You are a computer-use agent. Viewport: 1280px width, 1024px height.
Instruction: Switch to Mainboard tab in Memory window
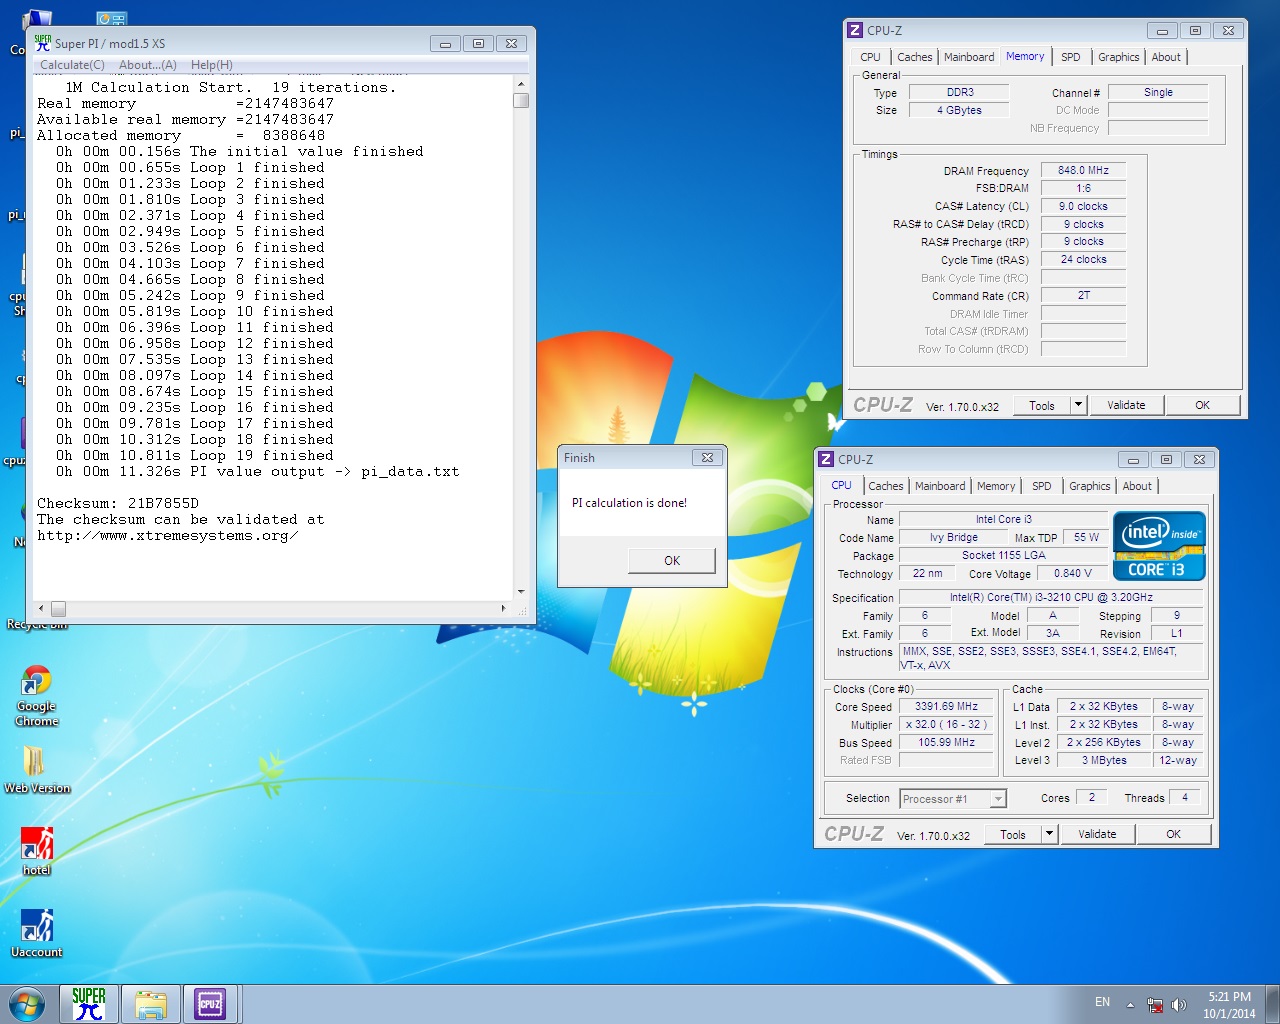click(969, 57)
